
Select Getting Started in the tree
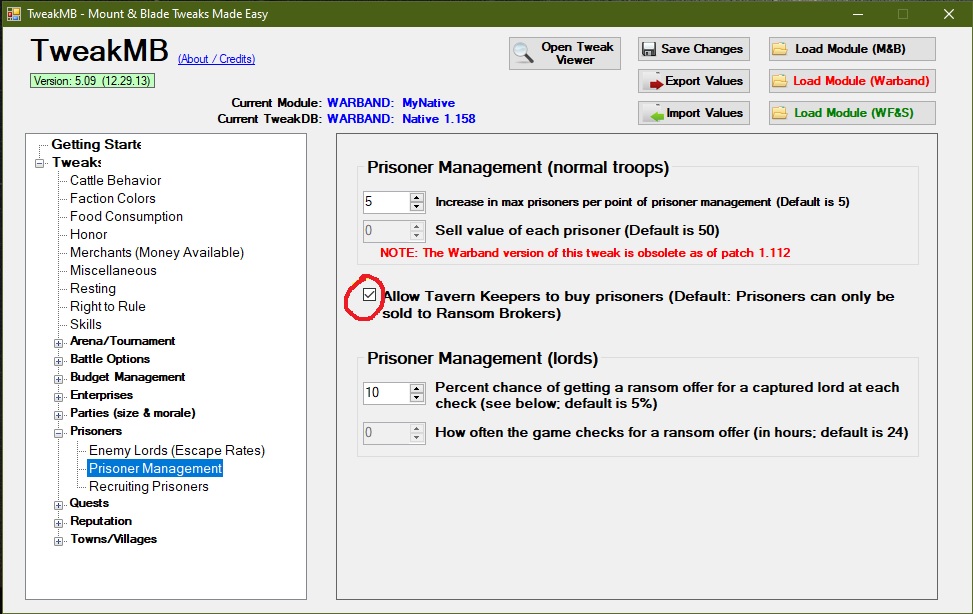point(96,144)
